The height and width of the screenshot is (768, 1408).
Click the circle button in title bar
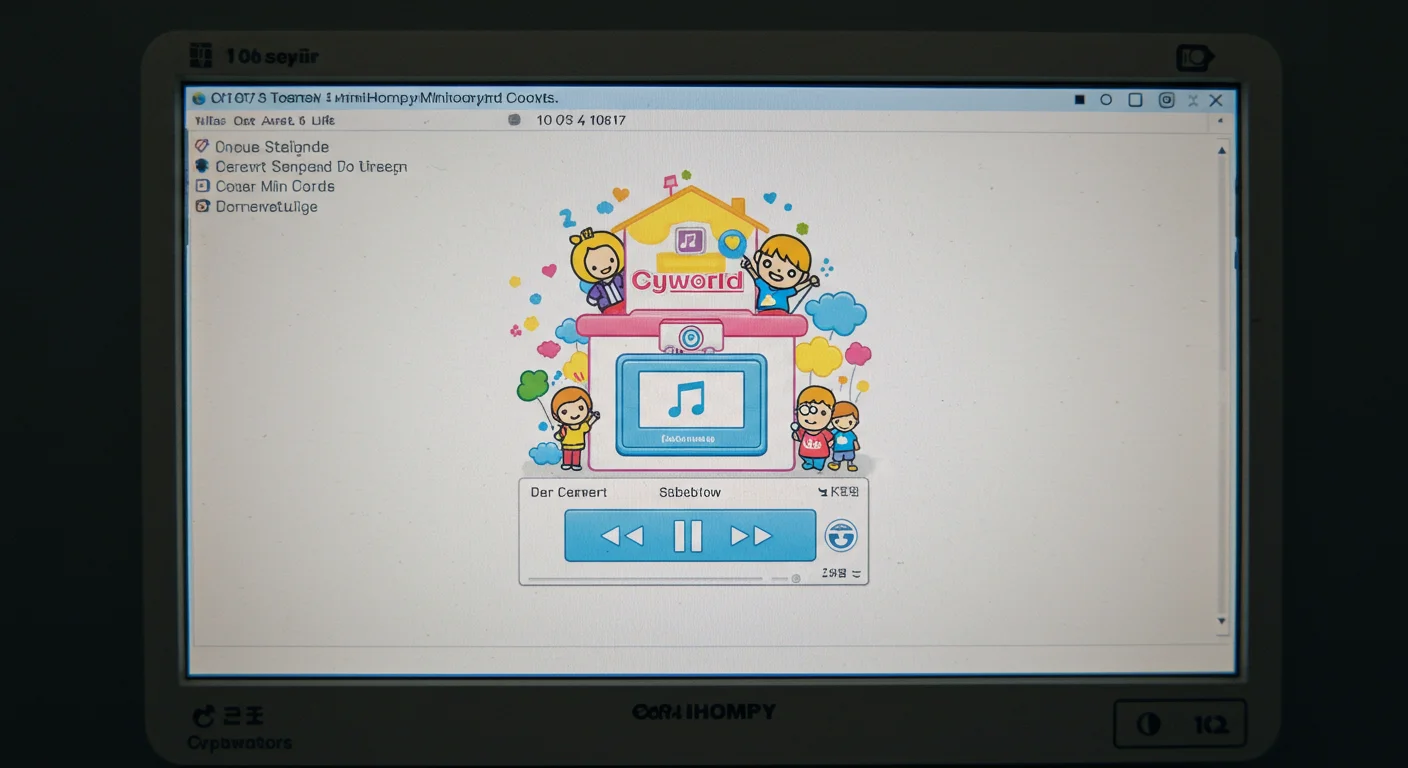point(1106,100)
